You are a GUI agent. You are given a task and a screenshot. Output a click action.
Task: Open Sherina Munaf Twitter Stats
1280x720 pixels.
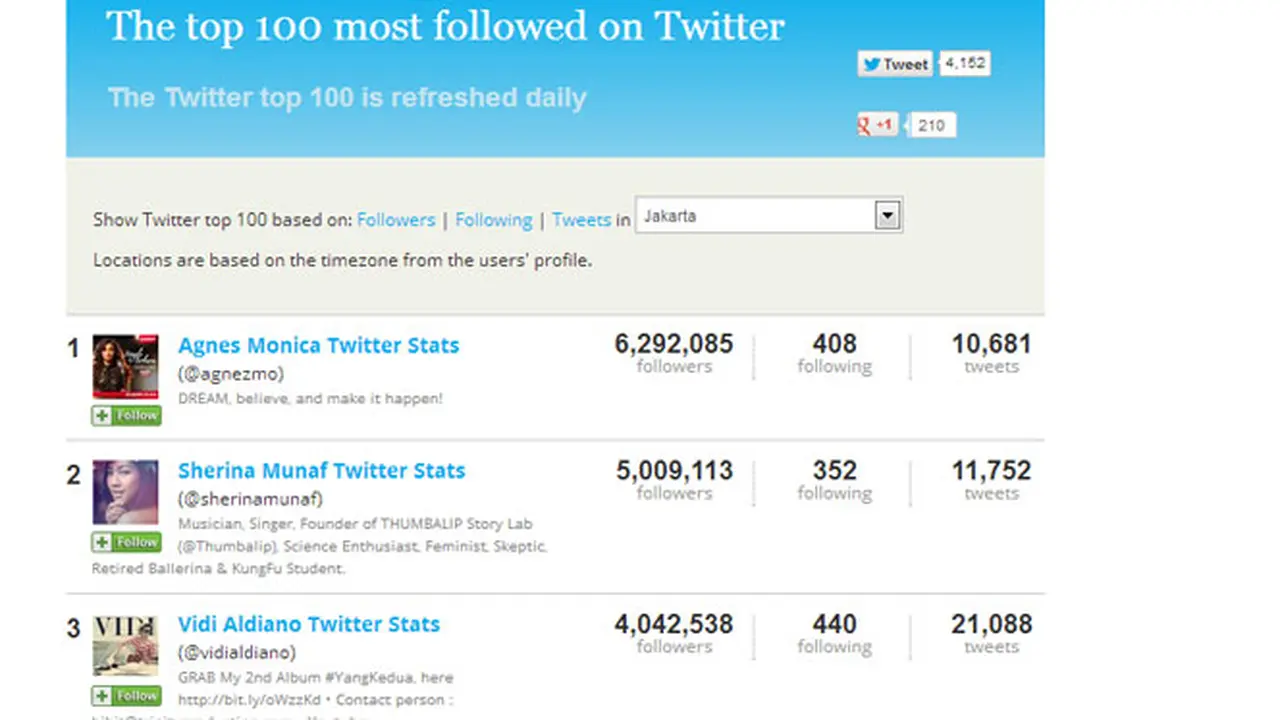pyautogui.click(x=321, y=470)
